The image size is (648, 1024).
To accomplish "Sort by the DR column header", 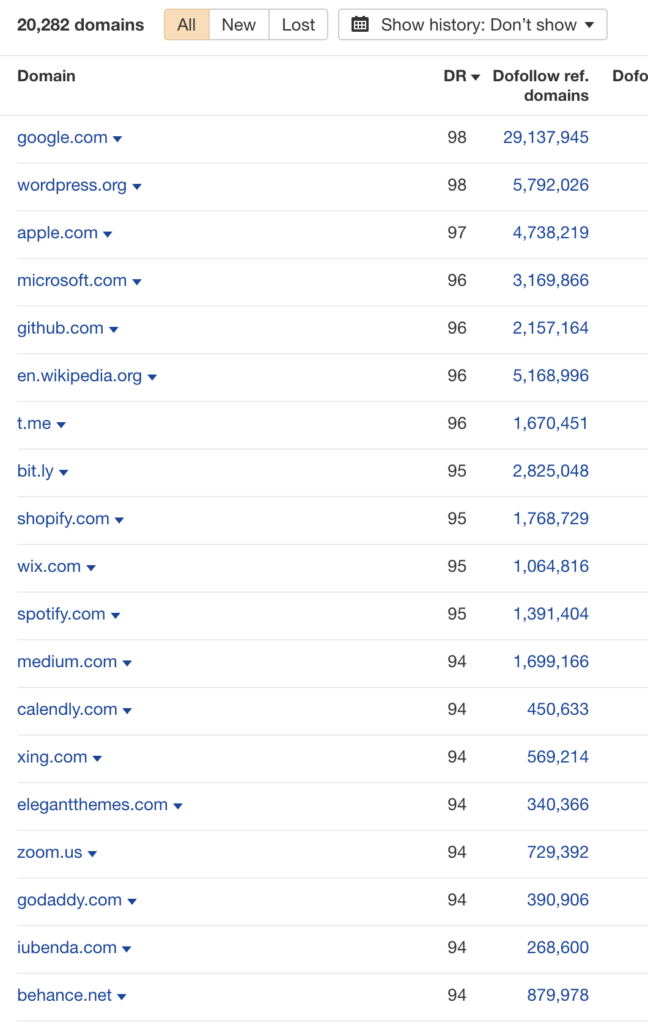I will (461, 76).
